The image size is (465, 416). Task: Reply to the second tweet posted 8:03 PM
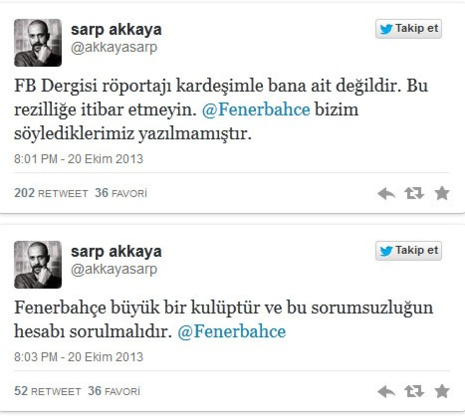(x=386, y=391)
